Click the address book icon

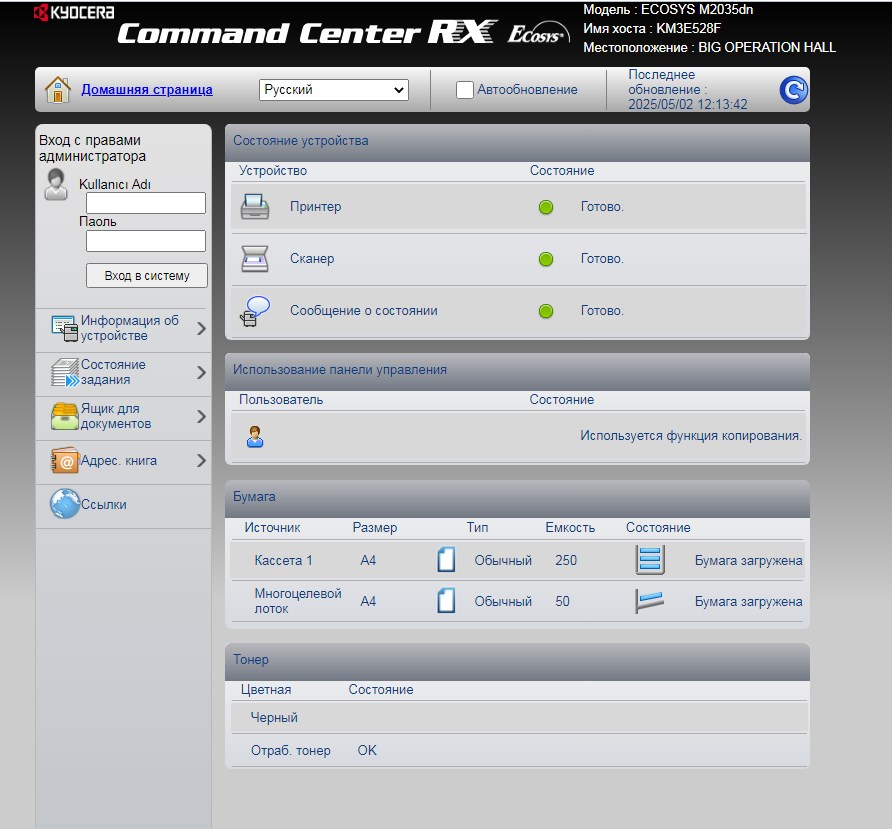pyautogui.click(x=64, y=460)
